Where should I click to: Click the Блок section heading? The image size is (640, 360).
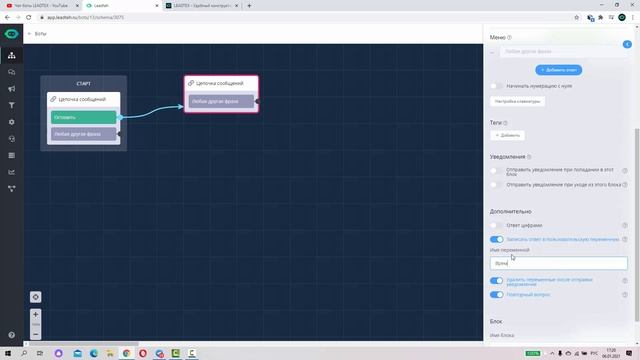(496, 321)
